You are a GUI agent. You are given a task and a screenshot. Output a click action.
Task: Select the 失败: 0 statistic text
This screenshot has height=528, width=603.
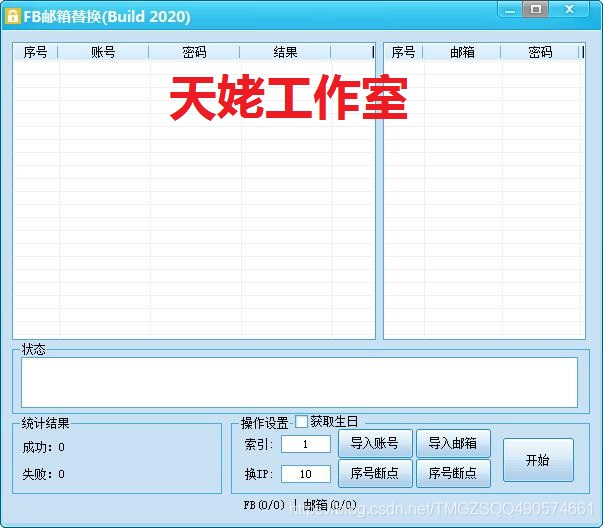tap(43, 474)
